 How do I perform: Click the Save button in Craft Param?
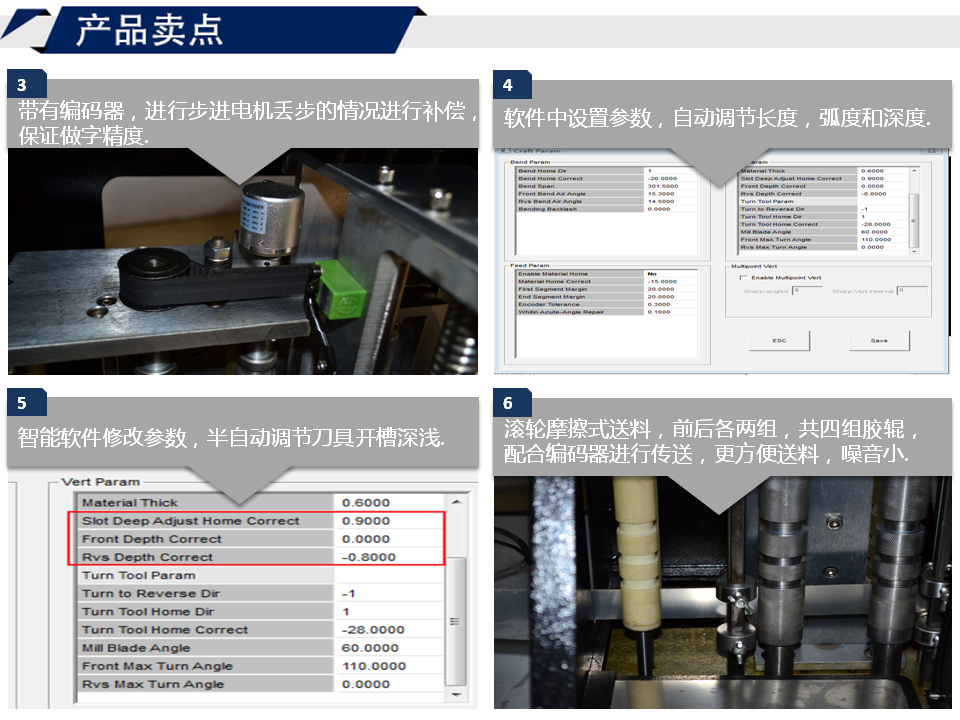(878, 340)
